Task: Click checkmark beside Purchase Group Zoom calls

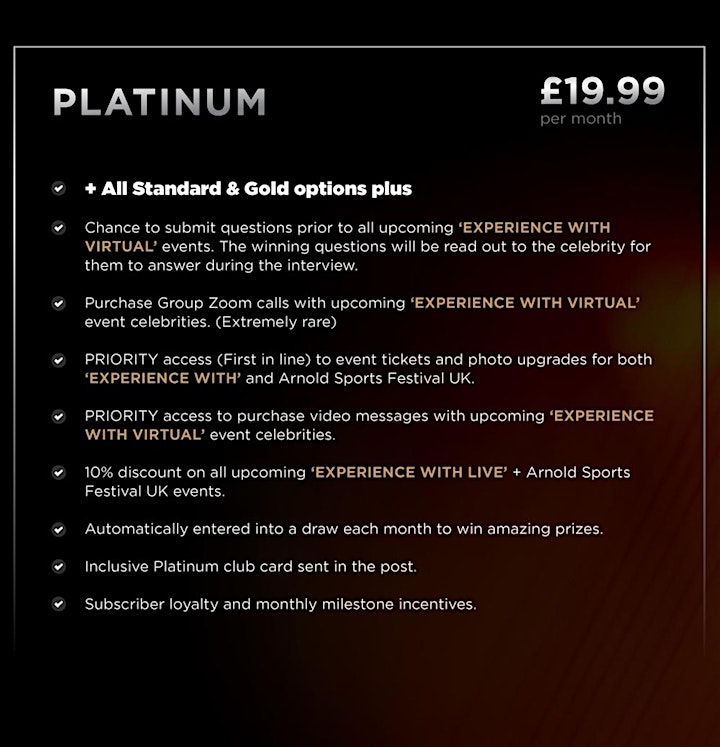Action: [59, 303]
